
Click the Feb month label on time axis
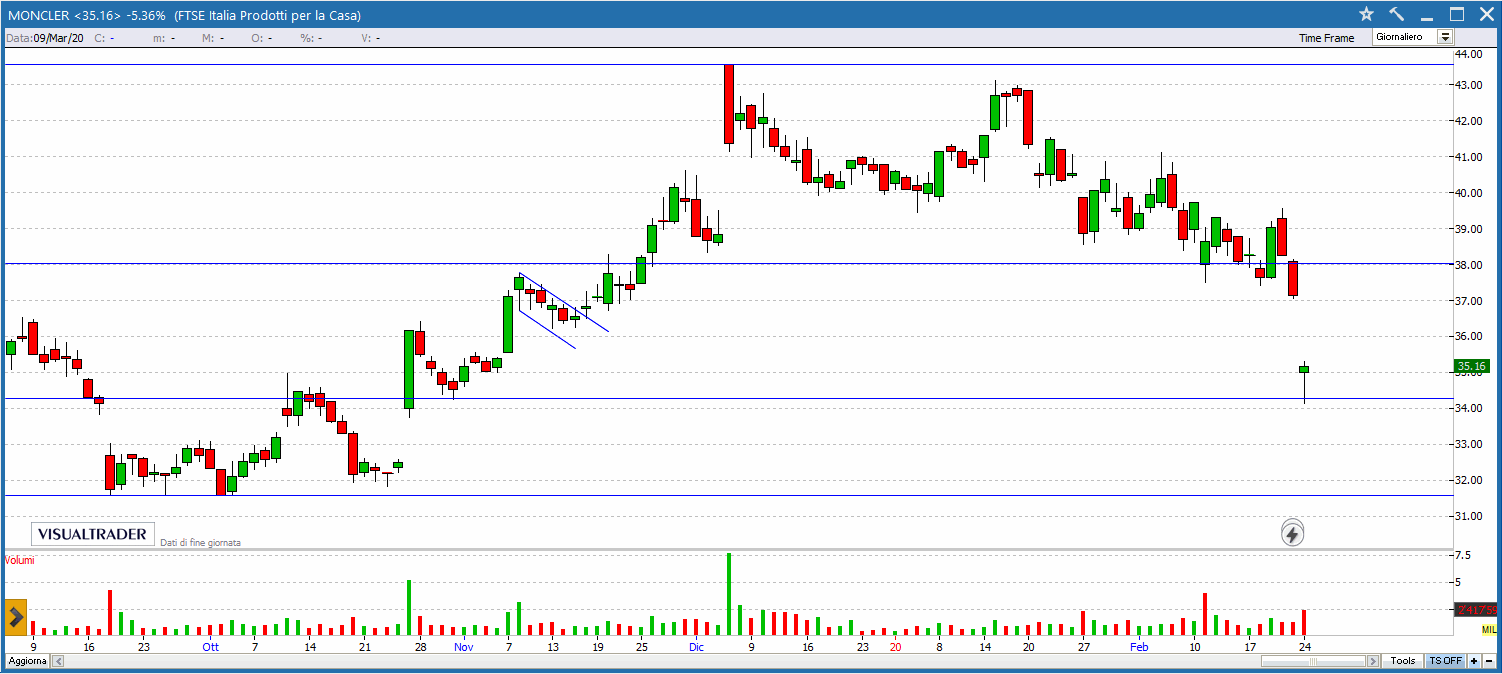coord(1138,647)
